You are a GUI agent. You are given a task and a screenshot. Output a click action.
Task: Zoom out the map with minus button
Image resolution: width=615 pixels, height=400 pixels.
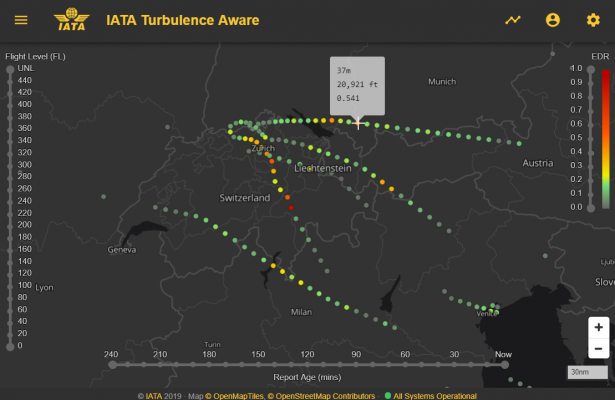(x=598, y=347)
